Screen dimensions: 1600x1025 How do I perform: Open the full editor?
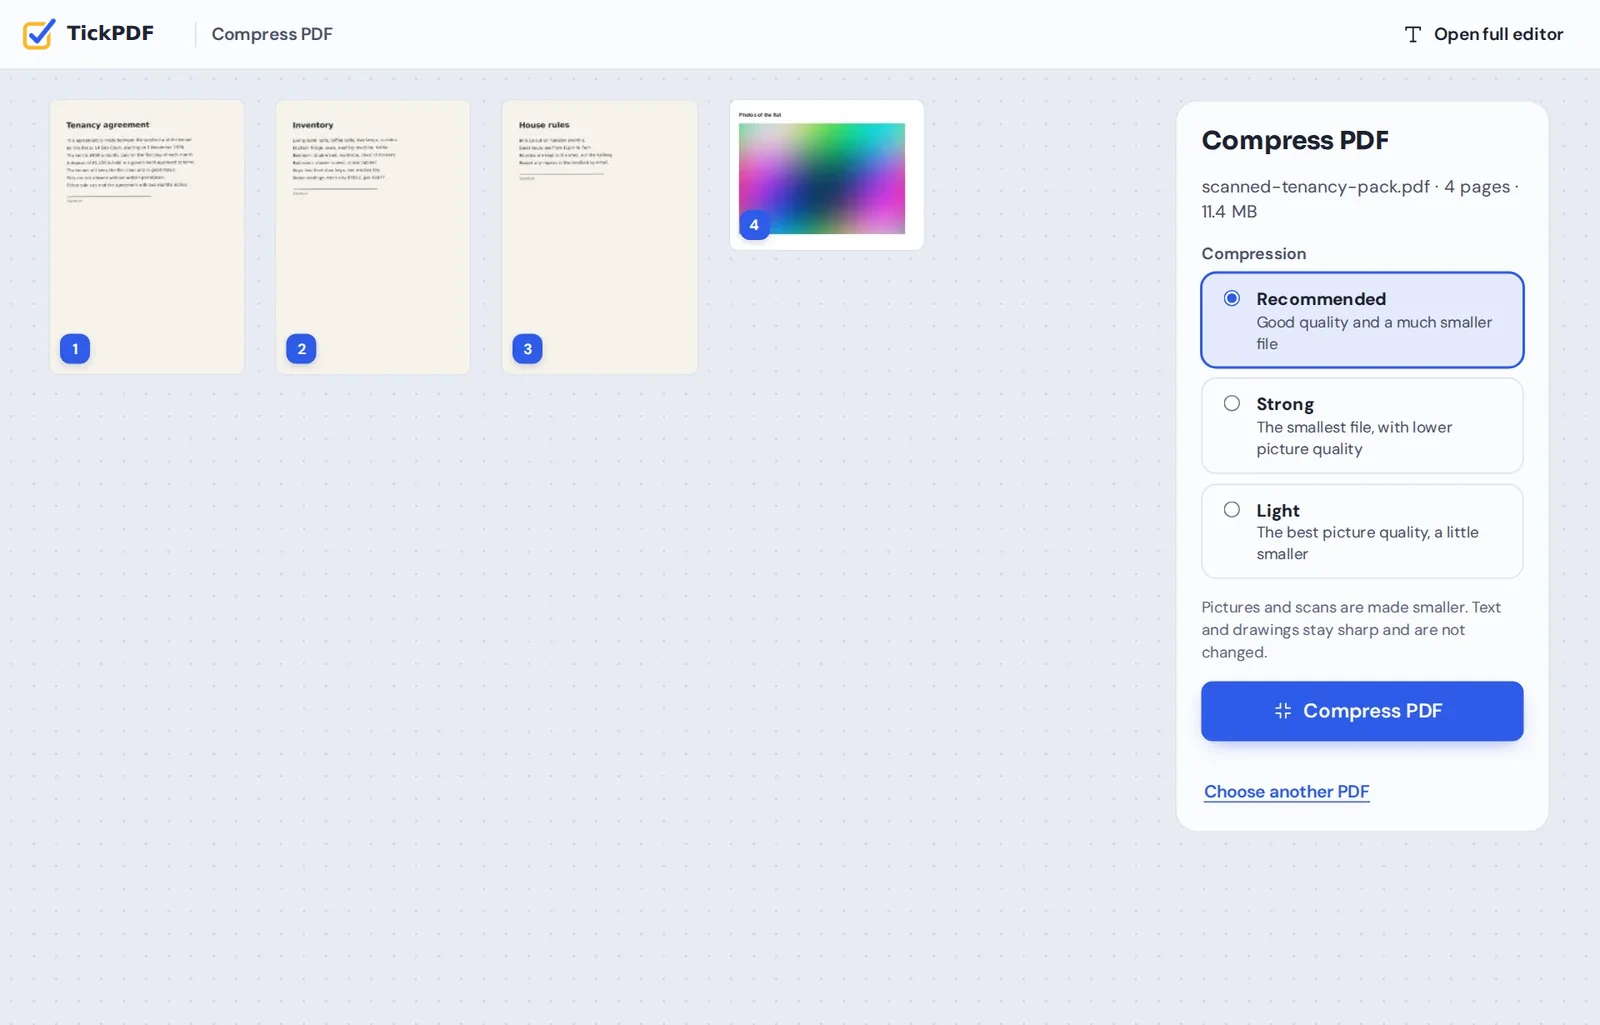(1484, 34)
